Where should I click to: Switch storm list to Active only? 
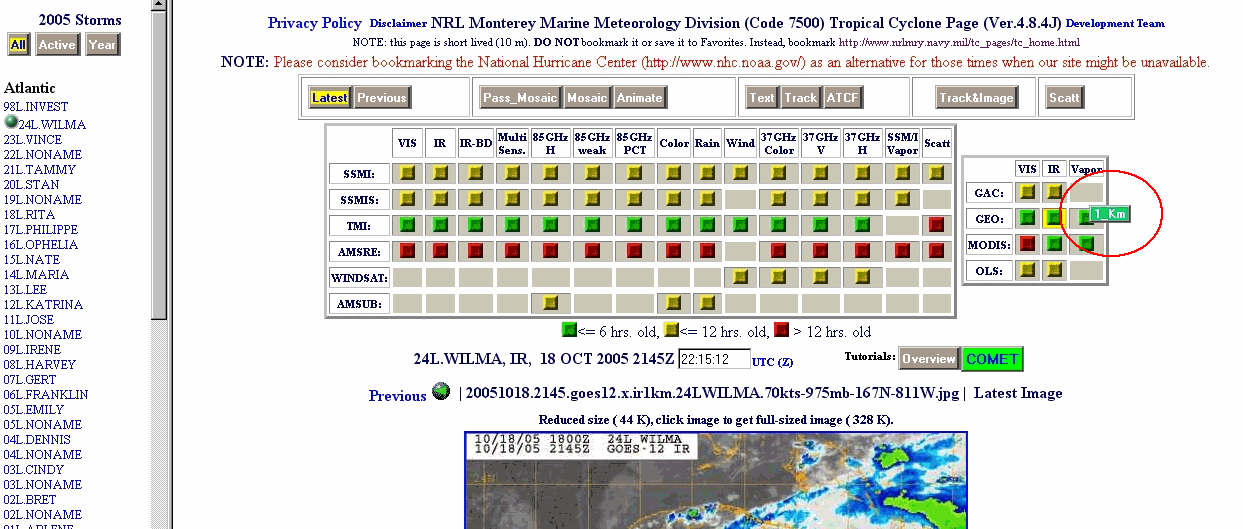click(x=57, y=44)
